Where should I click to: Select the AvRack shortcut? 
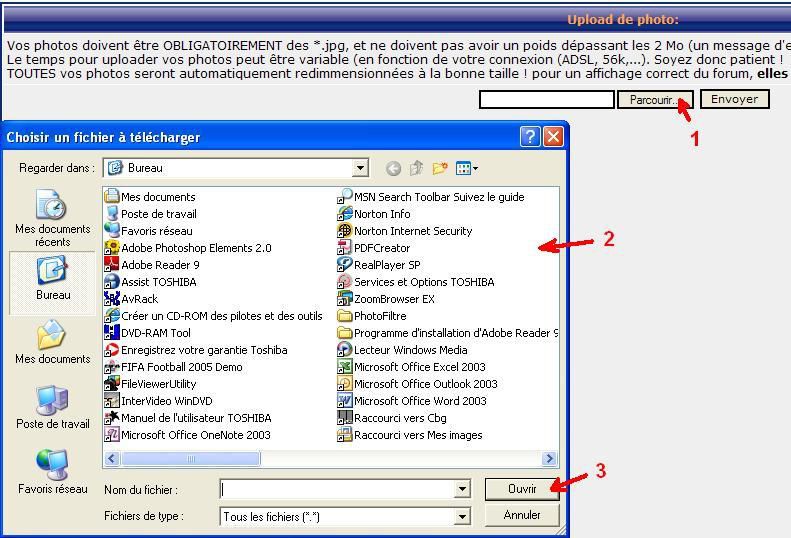coord(131,299)
